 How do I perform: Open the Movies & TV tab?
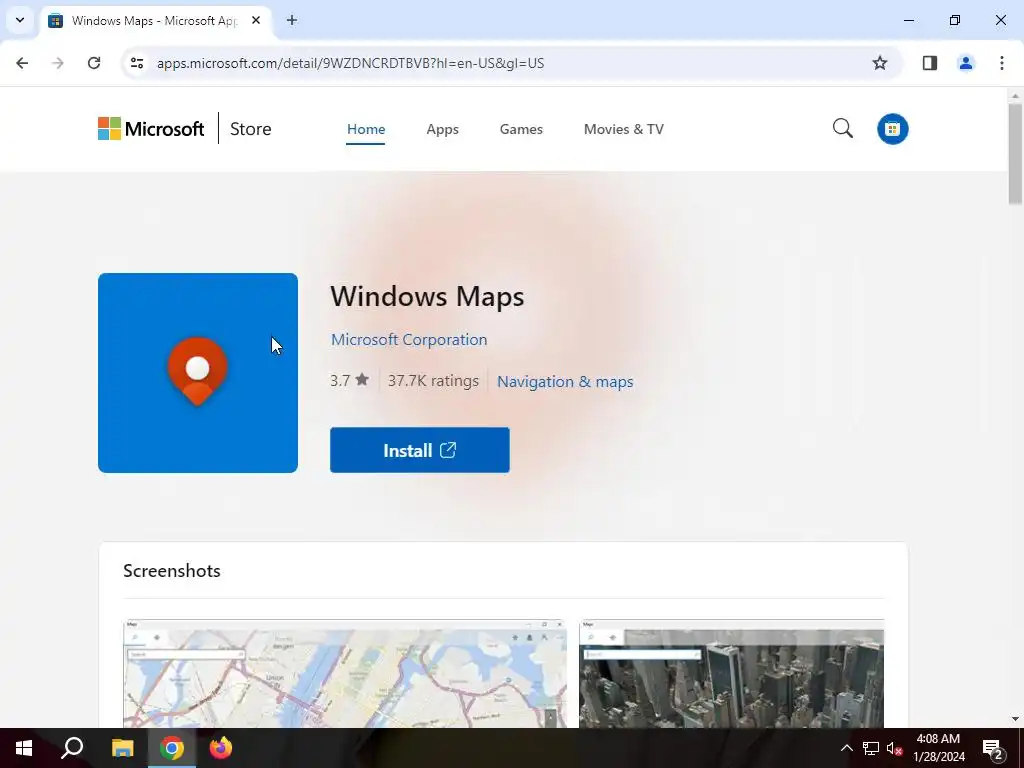point(624,129)
